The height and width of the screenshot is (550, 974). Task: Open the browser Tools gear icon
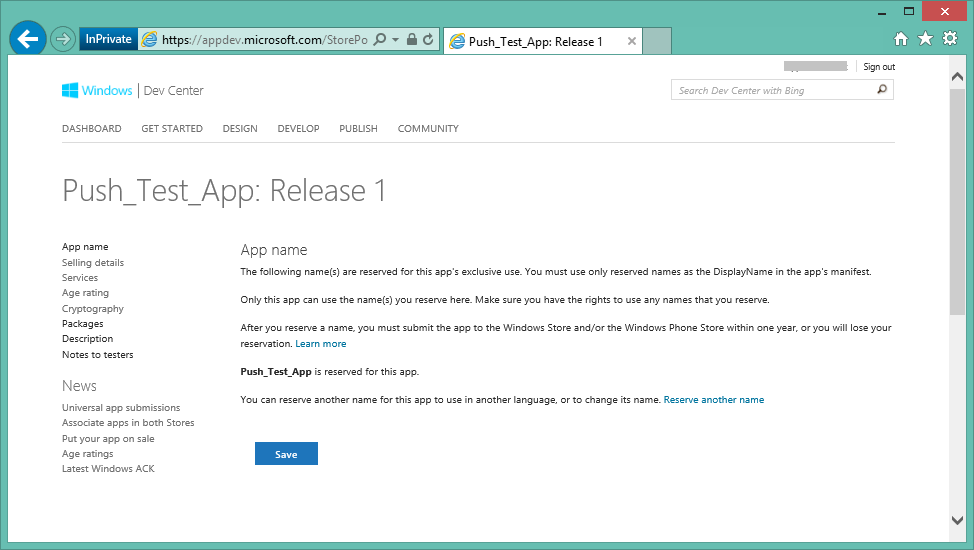point(950,39)
